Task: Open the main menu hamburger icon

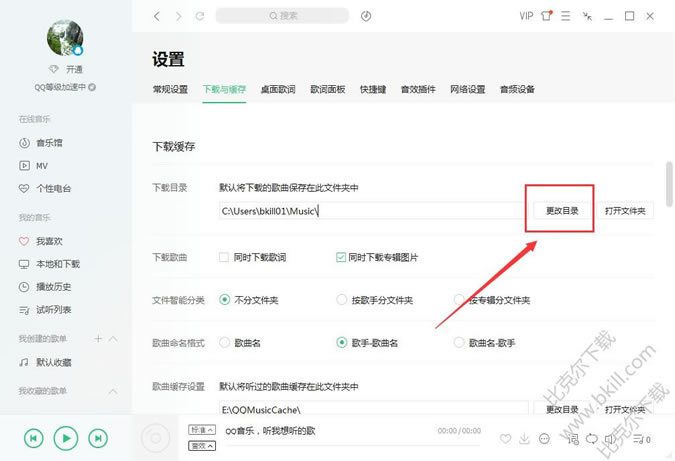Action: pyautogui.click(x=566, y=16)
